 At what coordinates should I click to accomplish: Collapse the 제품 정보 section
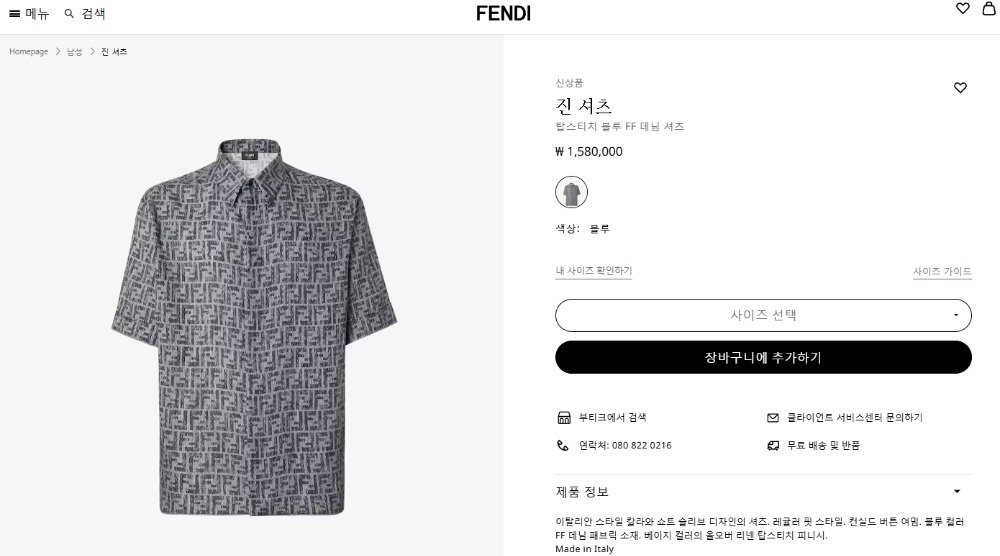pos(956,492)
